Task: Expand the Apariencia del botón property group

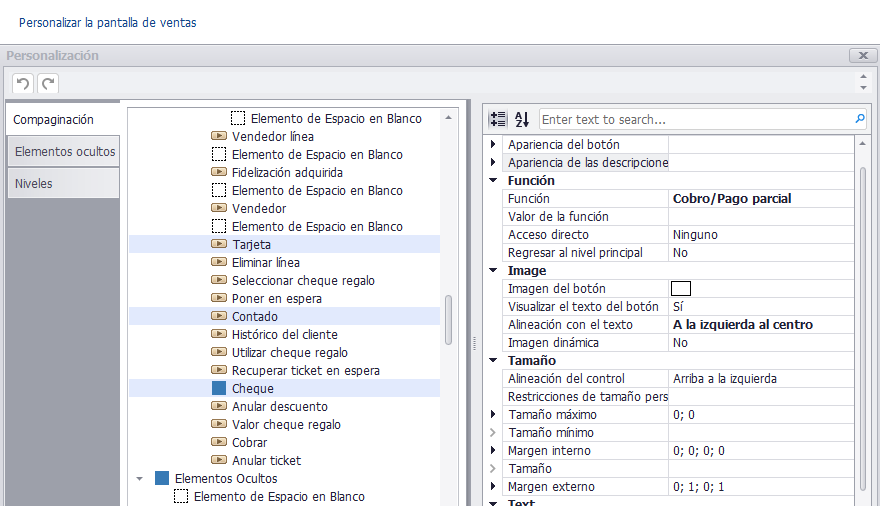Action: coord(493,144)
